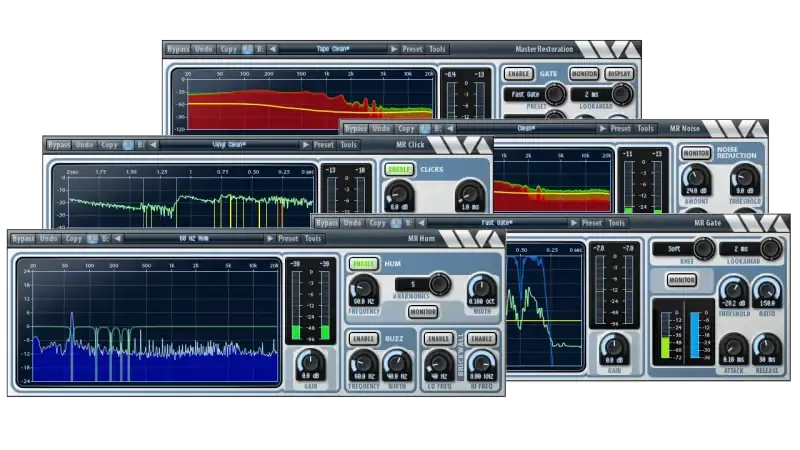Go to previous preset in MR Gate
The height and width of the screenshot is (450, 800).
pyautogui.click(x=421, y=223)
